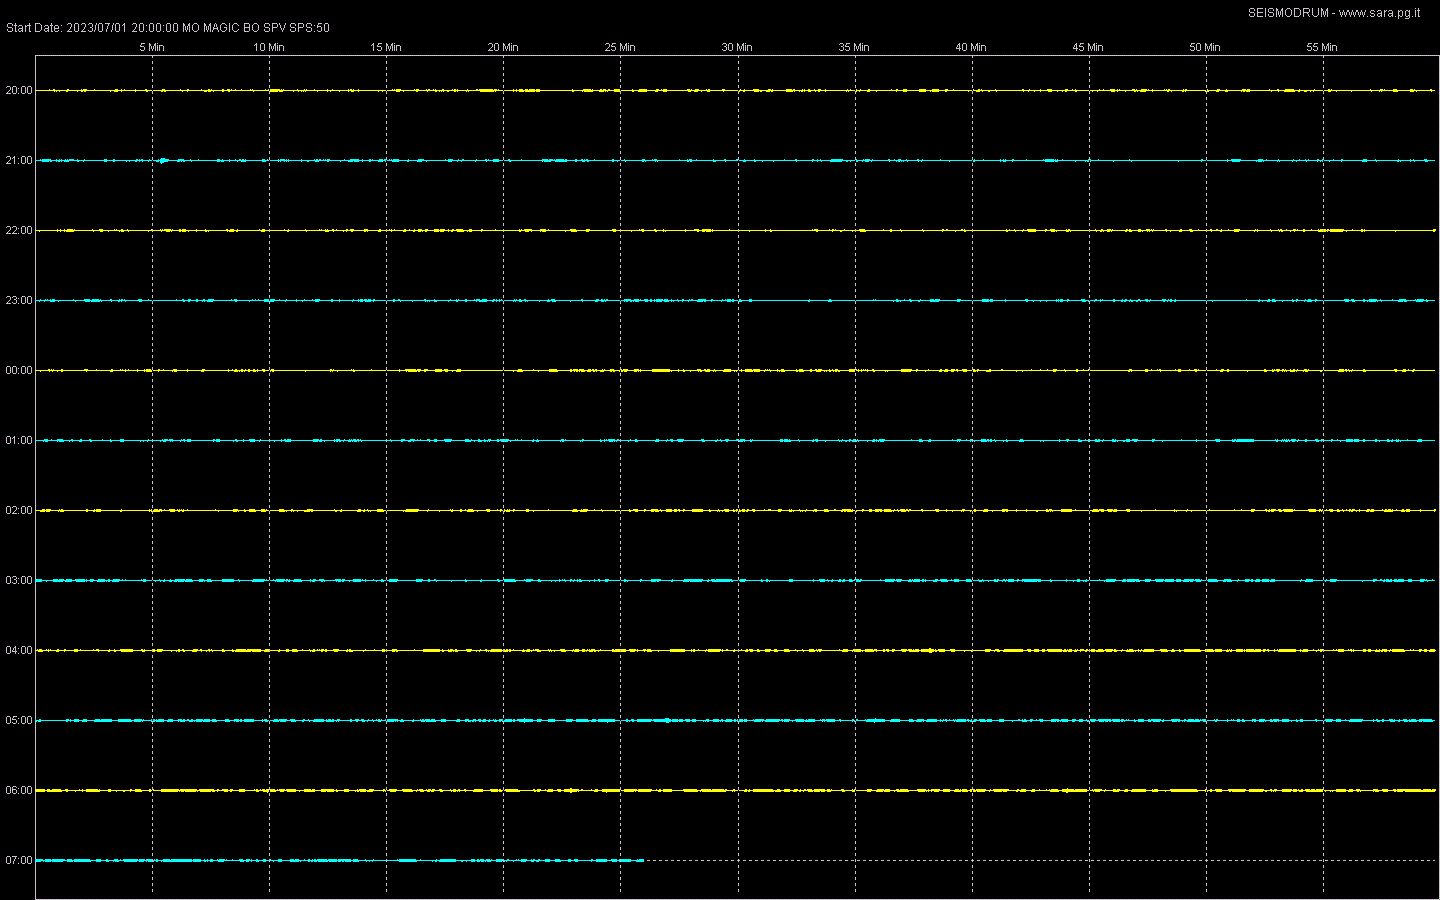Click the blip on the 05:00 trace

click(x=667, y=720)
